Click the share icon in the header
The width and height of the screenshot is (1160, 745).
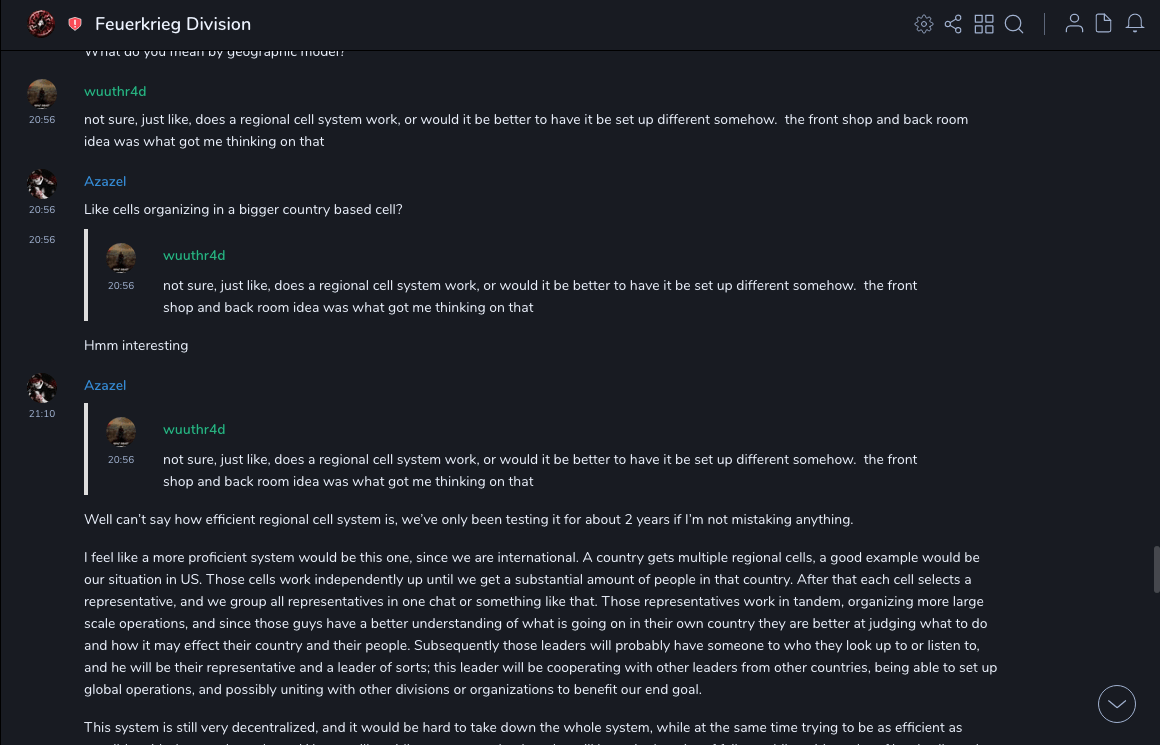point(953,24)
